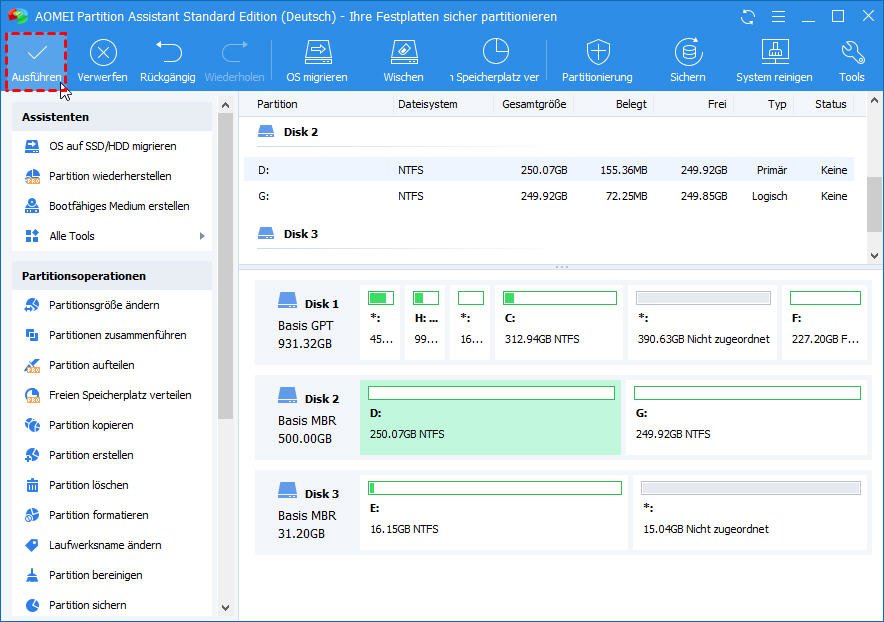Click partition list scrollbar up arrow

[874, 101]
